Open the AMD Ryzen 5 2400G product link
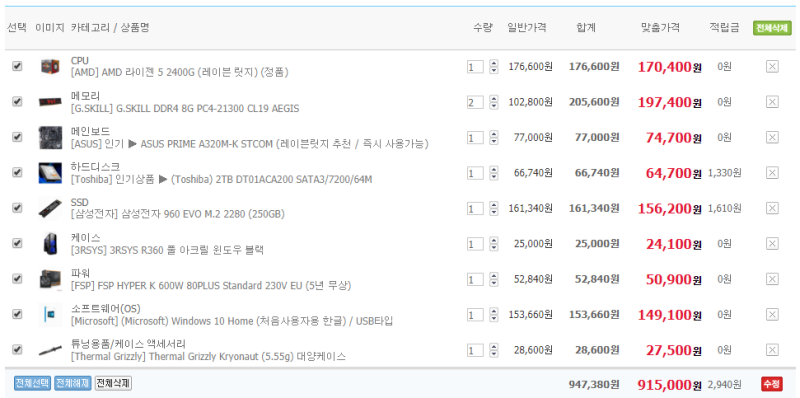800x398 pixels. pyautogui.click(x=180, y=72)
